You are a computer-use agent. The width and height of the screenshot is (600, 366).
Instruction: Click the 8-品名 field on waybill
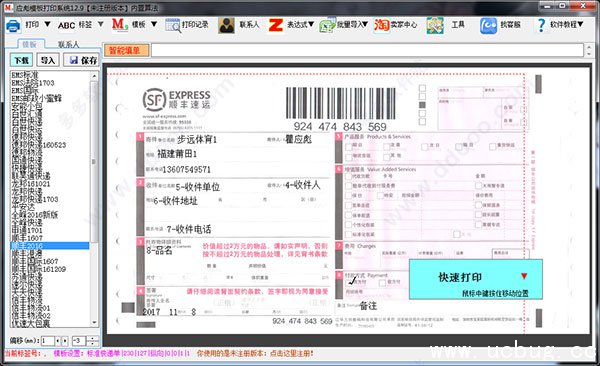pos(159,251)
